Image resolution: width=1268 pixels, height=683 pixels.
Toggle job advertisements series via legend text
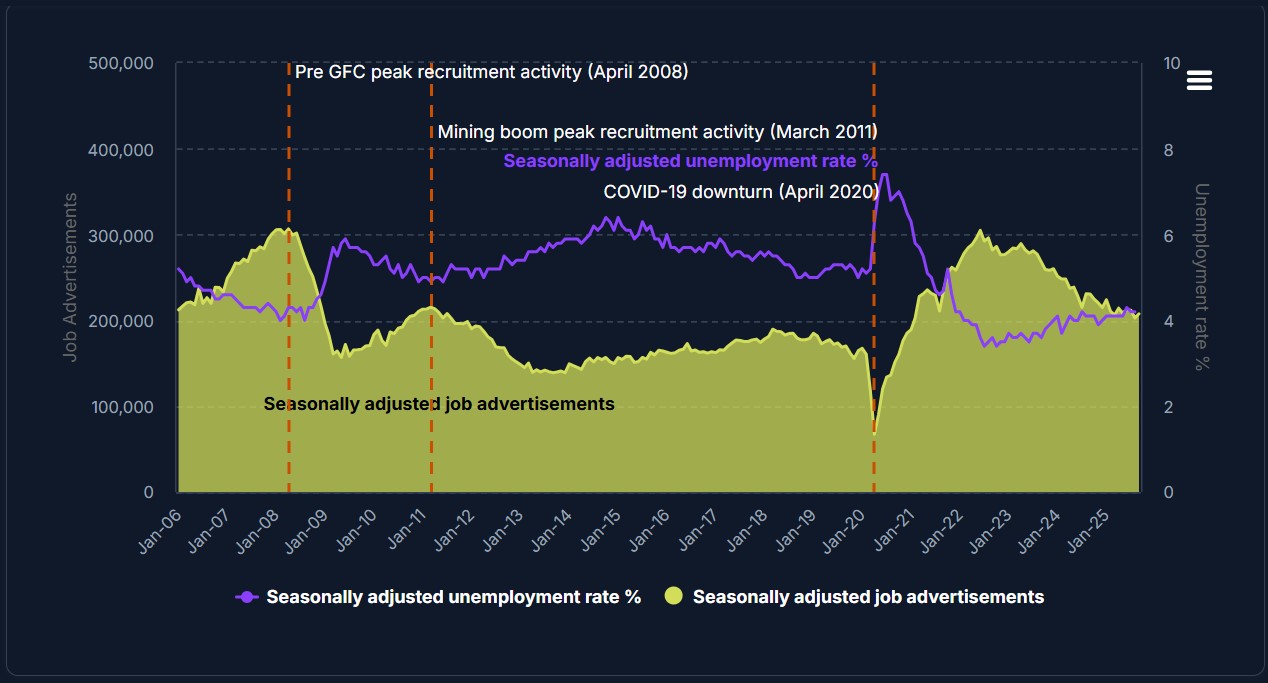(x=868, y=597)
